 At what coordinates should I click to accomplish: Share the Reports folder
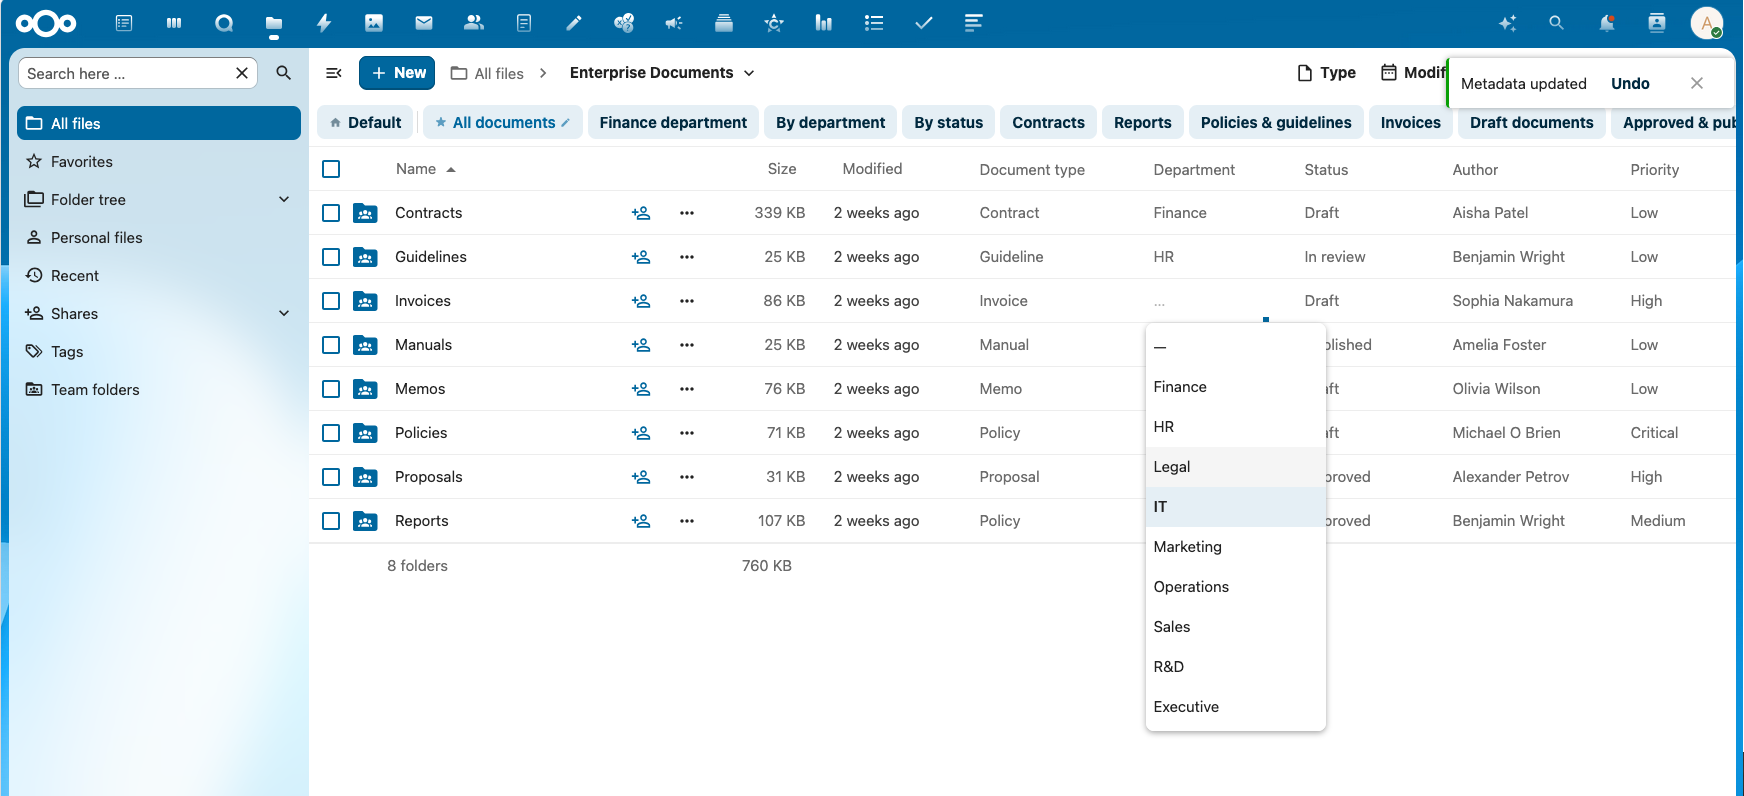click(641, 521)
